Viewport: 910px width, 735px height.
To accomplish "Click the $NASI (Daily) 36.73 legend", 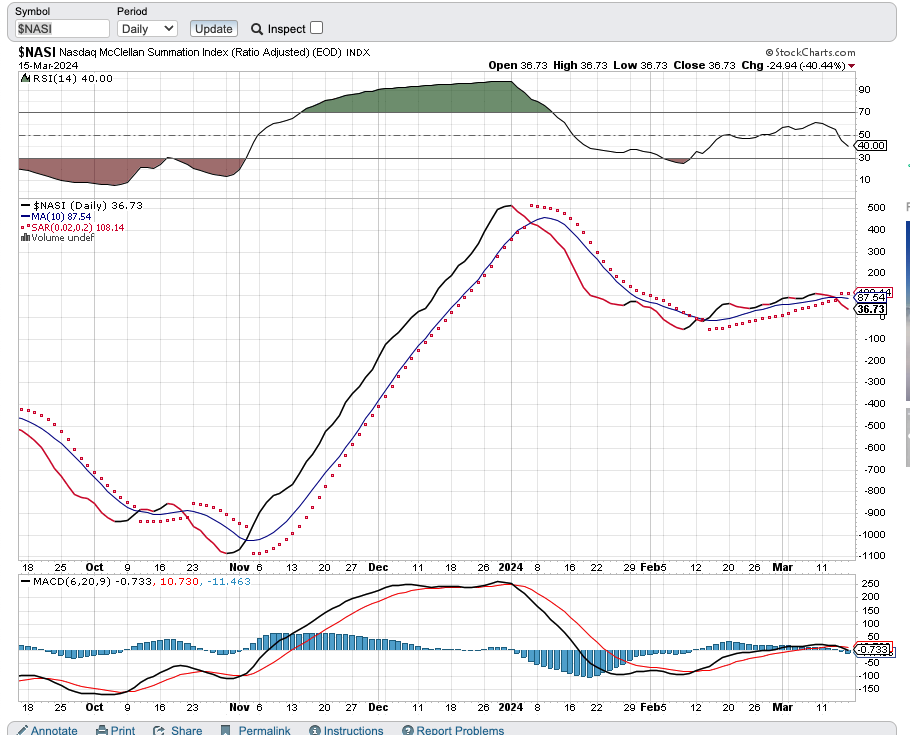I will pyautogui.click(x=82, y=205).
